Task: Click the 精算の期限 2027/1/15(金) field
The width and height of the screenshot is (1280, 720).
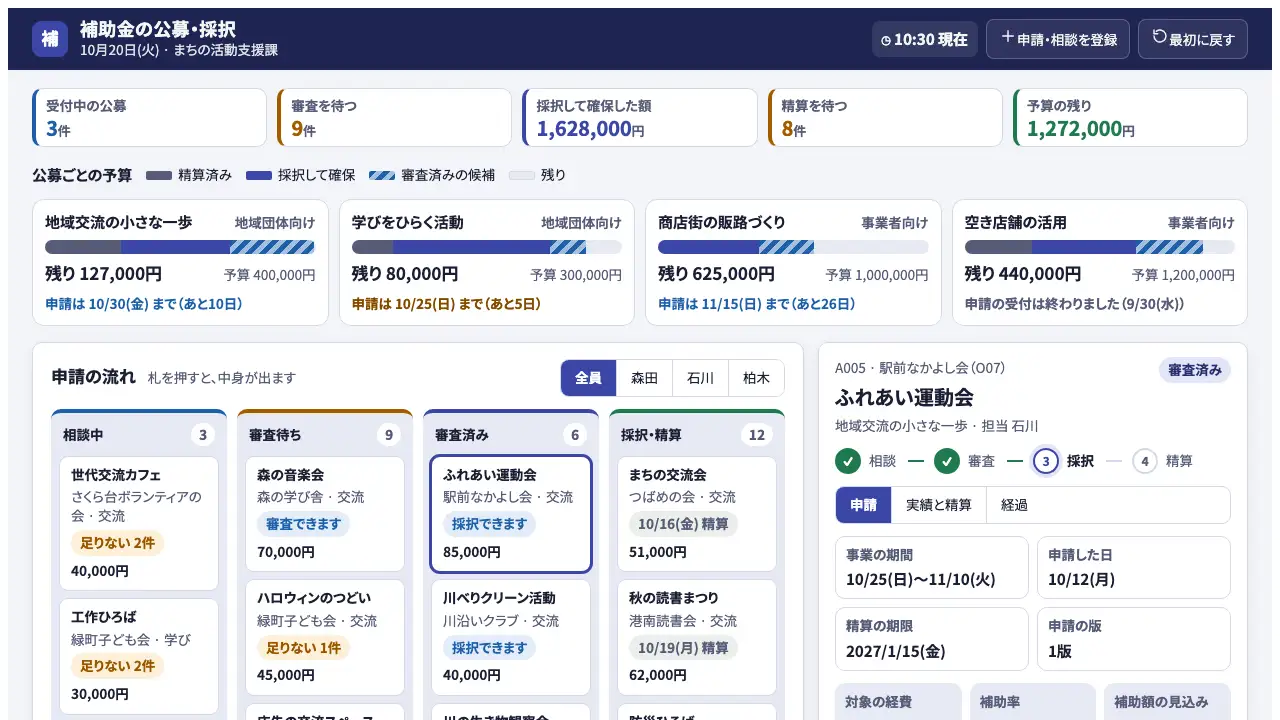Action: click(932, 639)
